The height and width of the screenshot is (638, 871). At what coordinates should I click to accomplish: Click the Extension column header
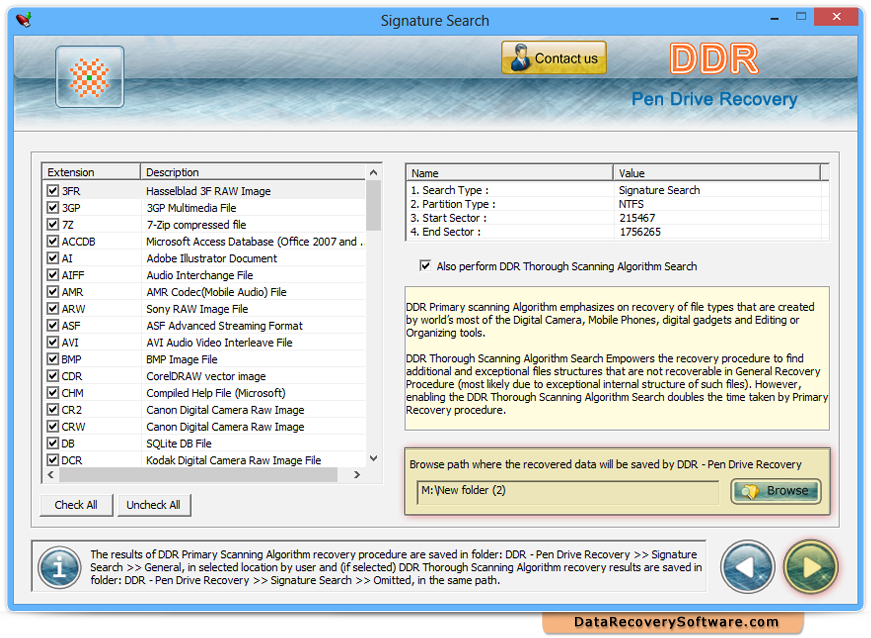[x=91, y=172]
